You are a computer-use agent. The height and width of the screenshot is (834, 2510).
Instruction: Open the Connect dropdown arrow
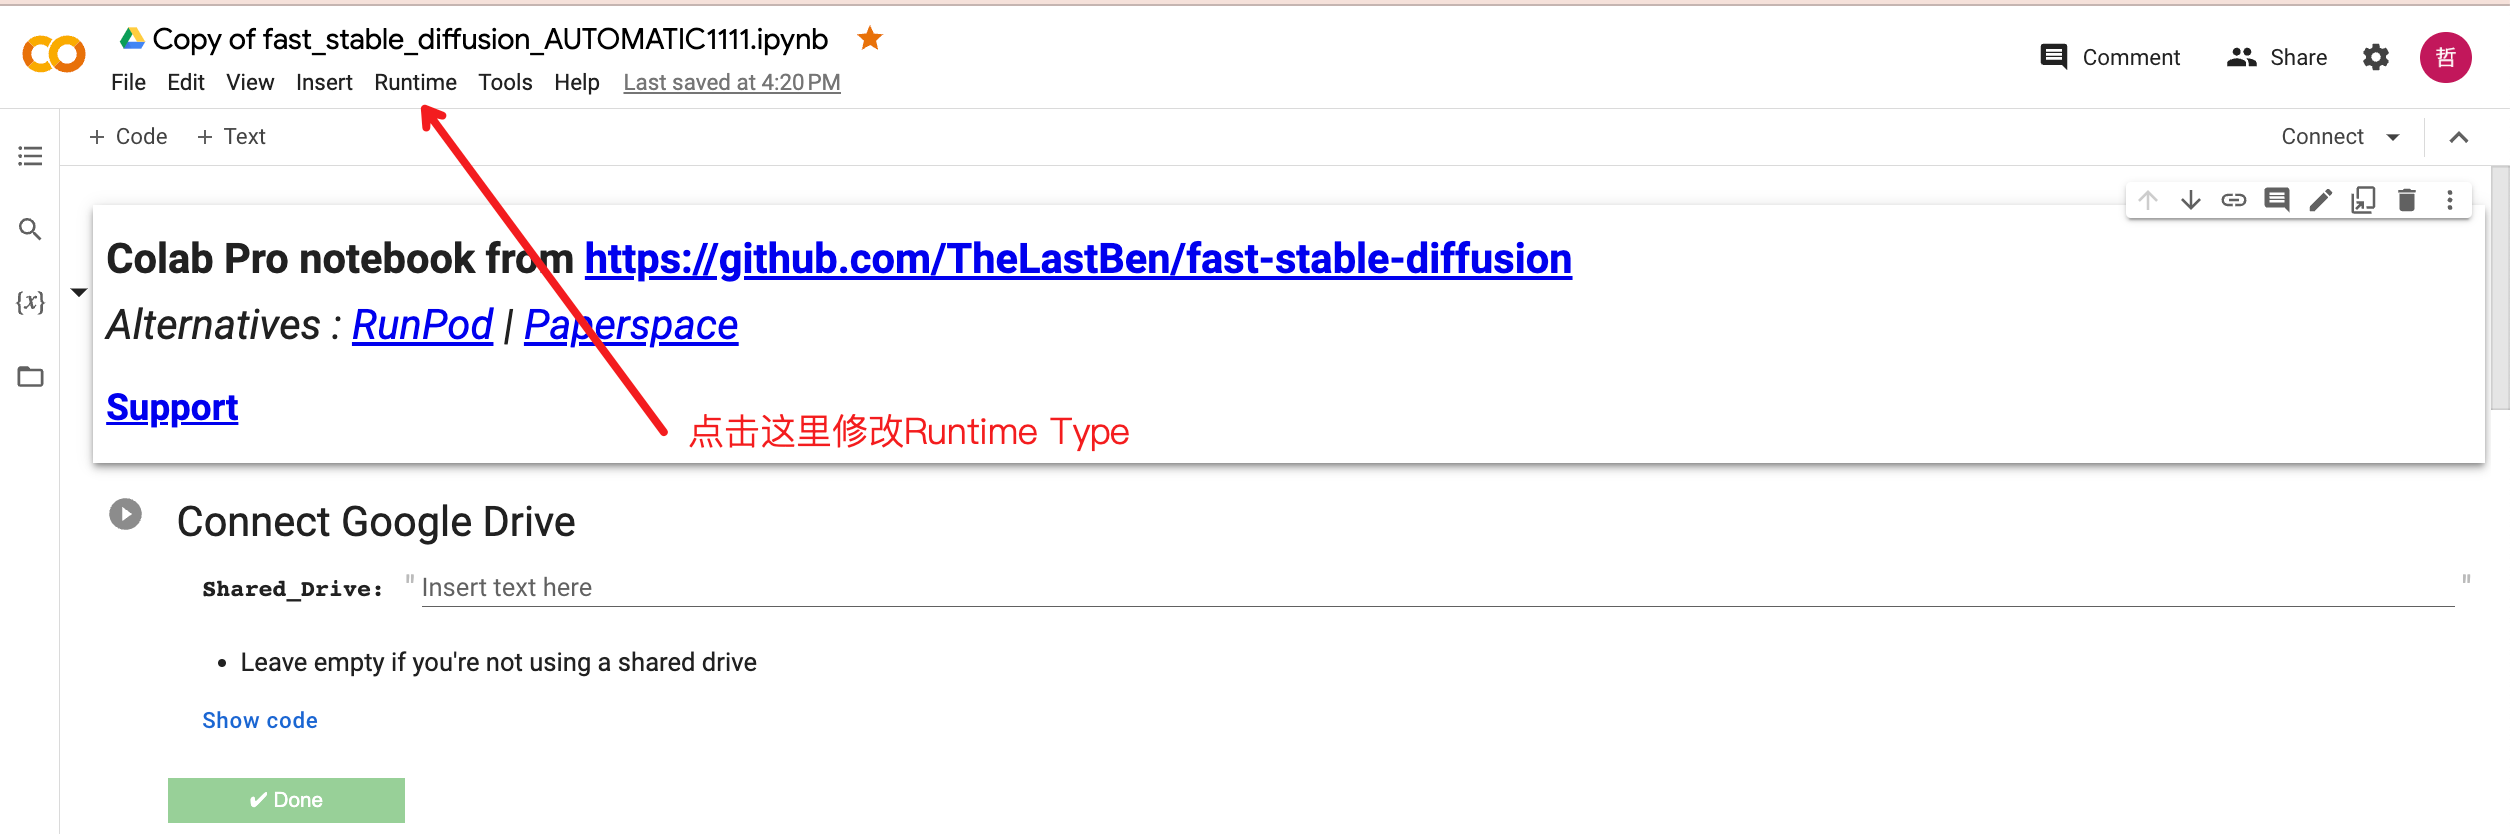[2395, 136]
